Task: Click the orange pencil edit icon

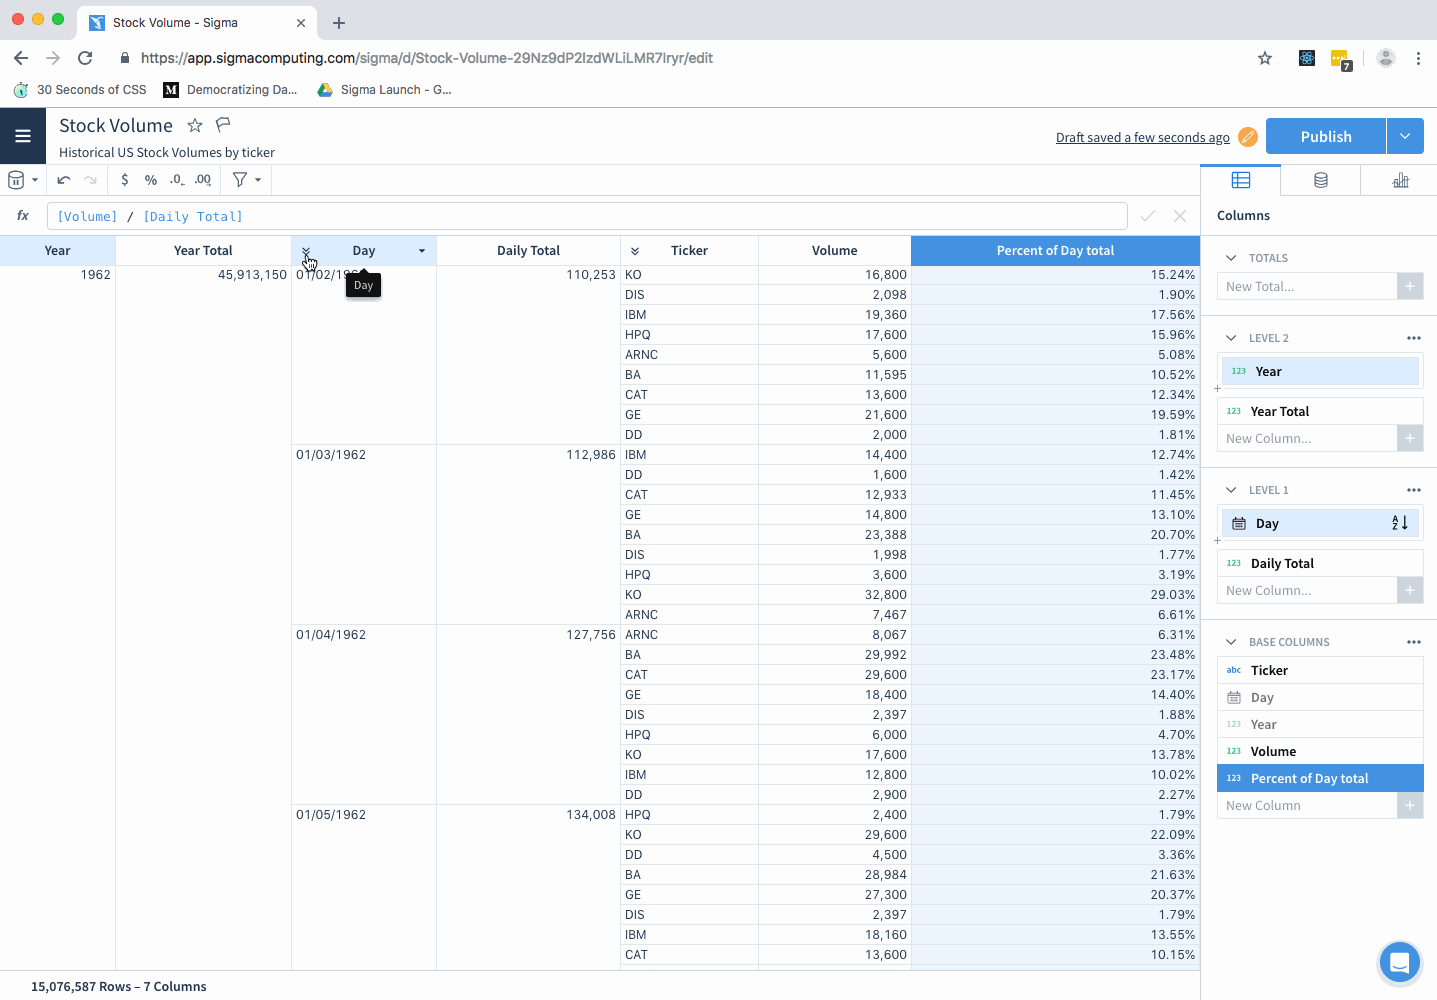Action: click(x=1248, y=137)
